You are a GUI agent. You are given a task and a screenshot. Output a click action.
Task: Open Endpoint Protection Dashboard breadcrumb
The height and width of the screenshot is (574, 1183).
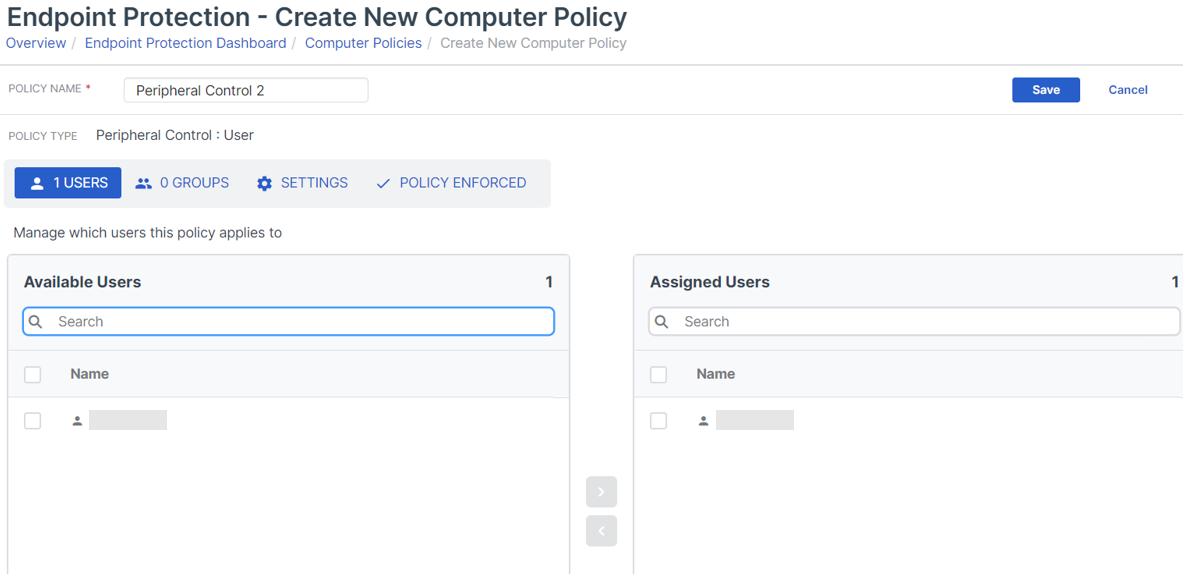coord(185,43)
